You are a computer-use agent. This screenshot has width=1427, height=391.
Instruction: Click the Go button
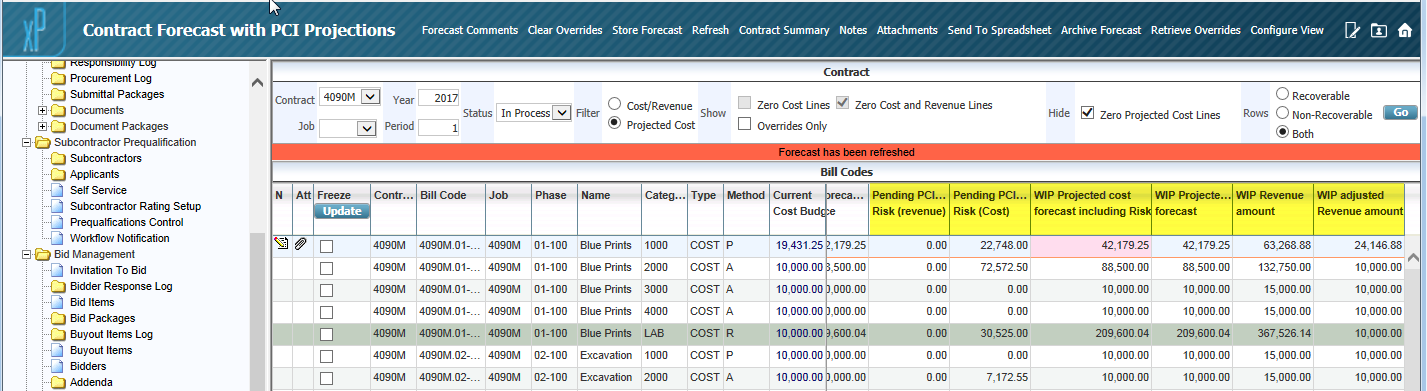1400,113
